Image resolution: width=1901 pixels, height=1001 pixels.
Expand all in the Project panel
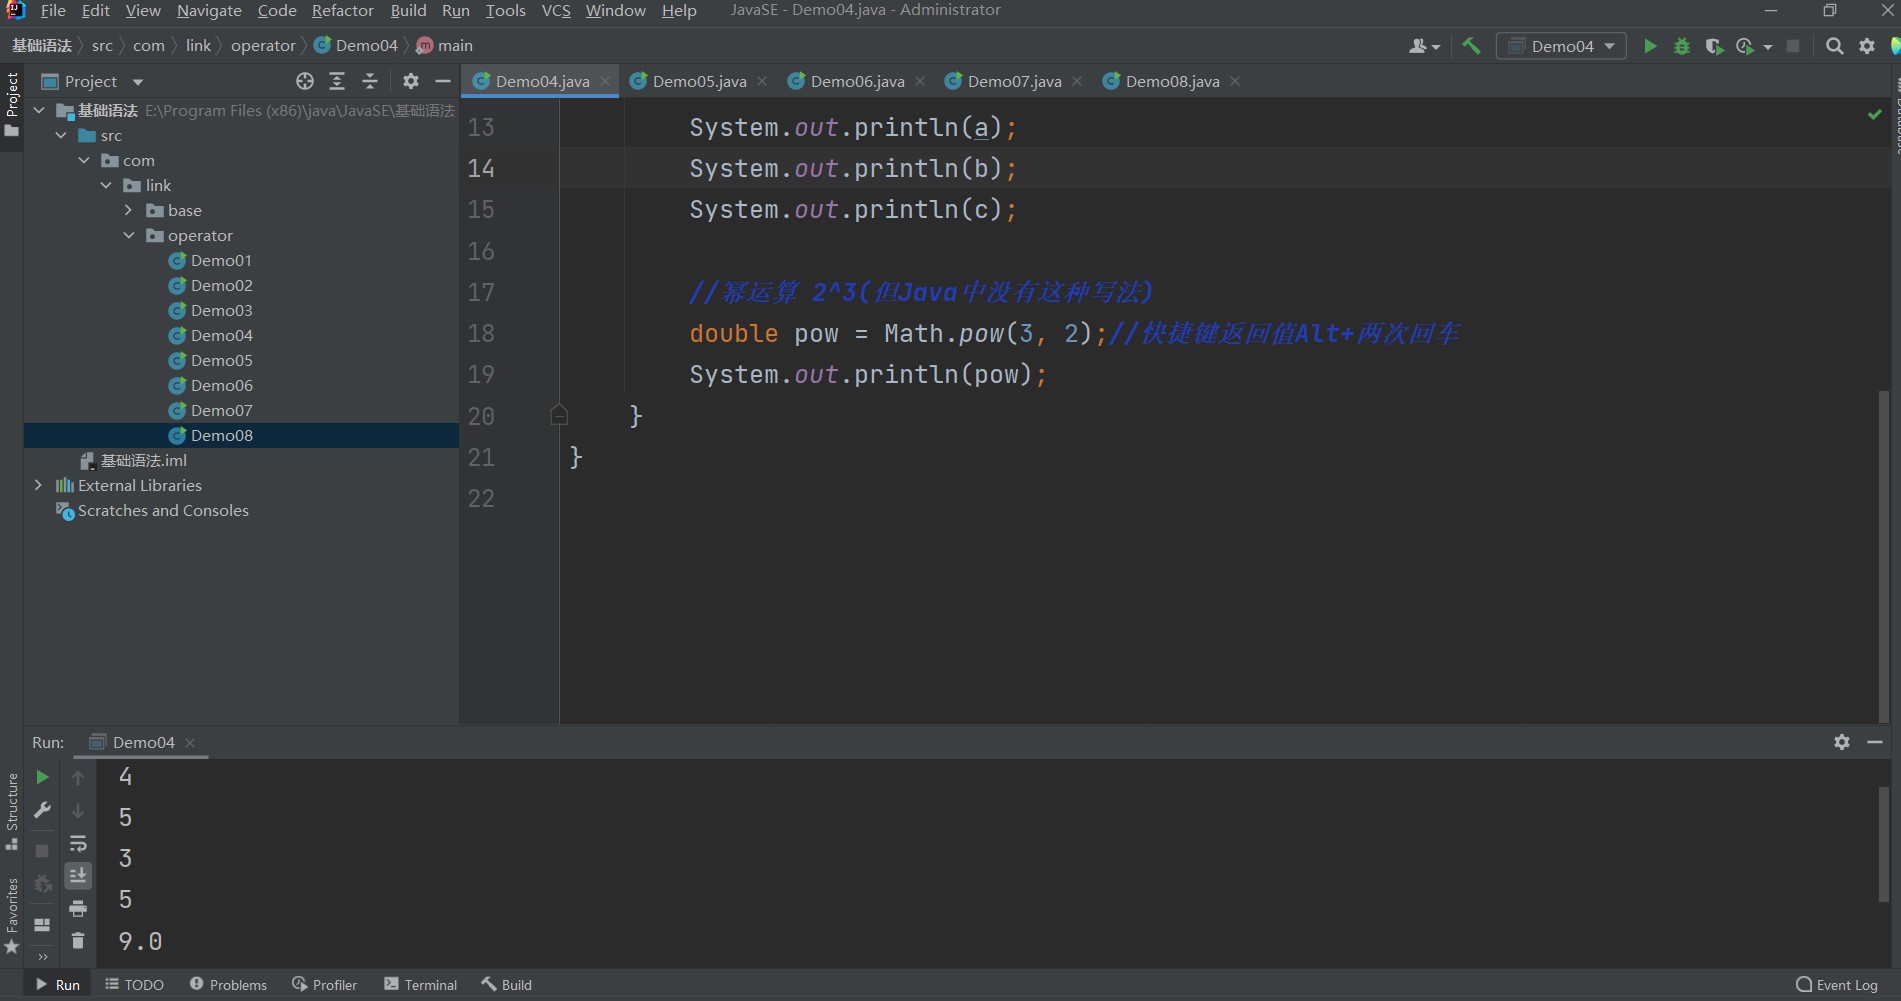337,81
